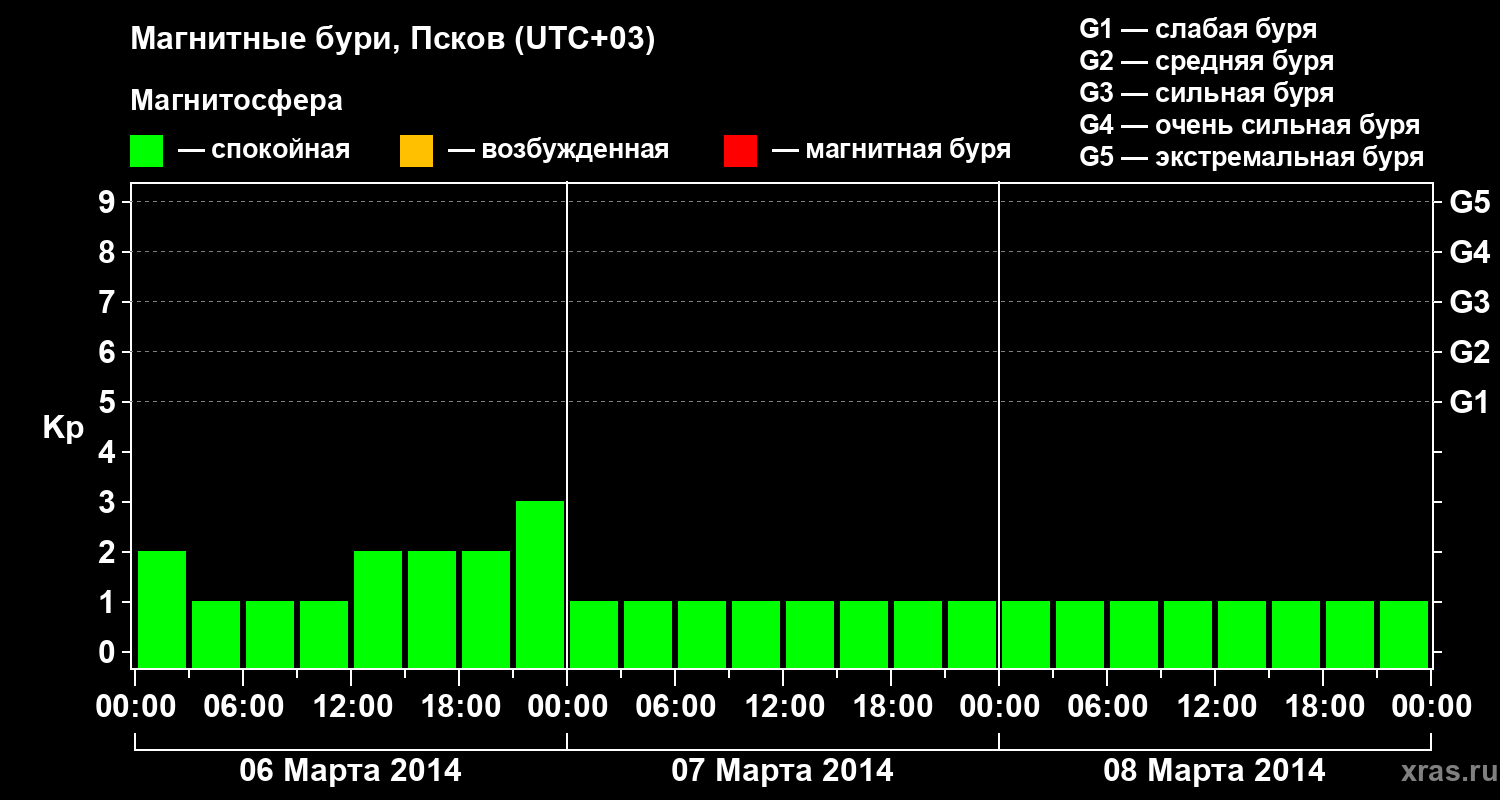Click the right-axis label G3

[1470, 302]
